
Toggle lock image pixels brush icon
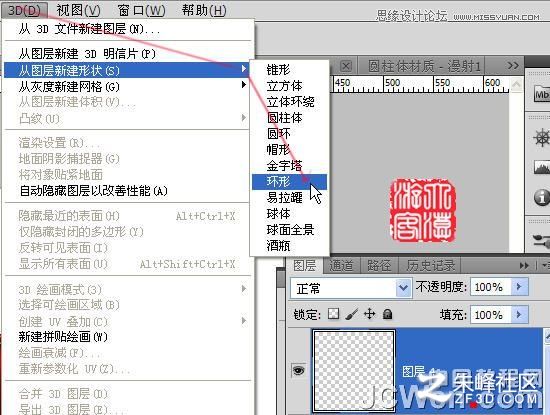pyautogui.click(x=351, y=314)
